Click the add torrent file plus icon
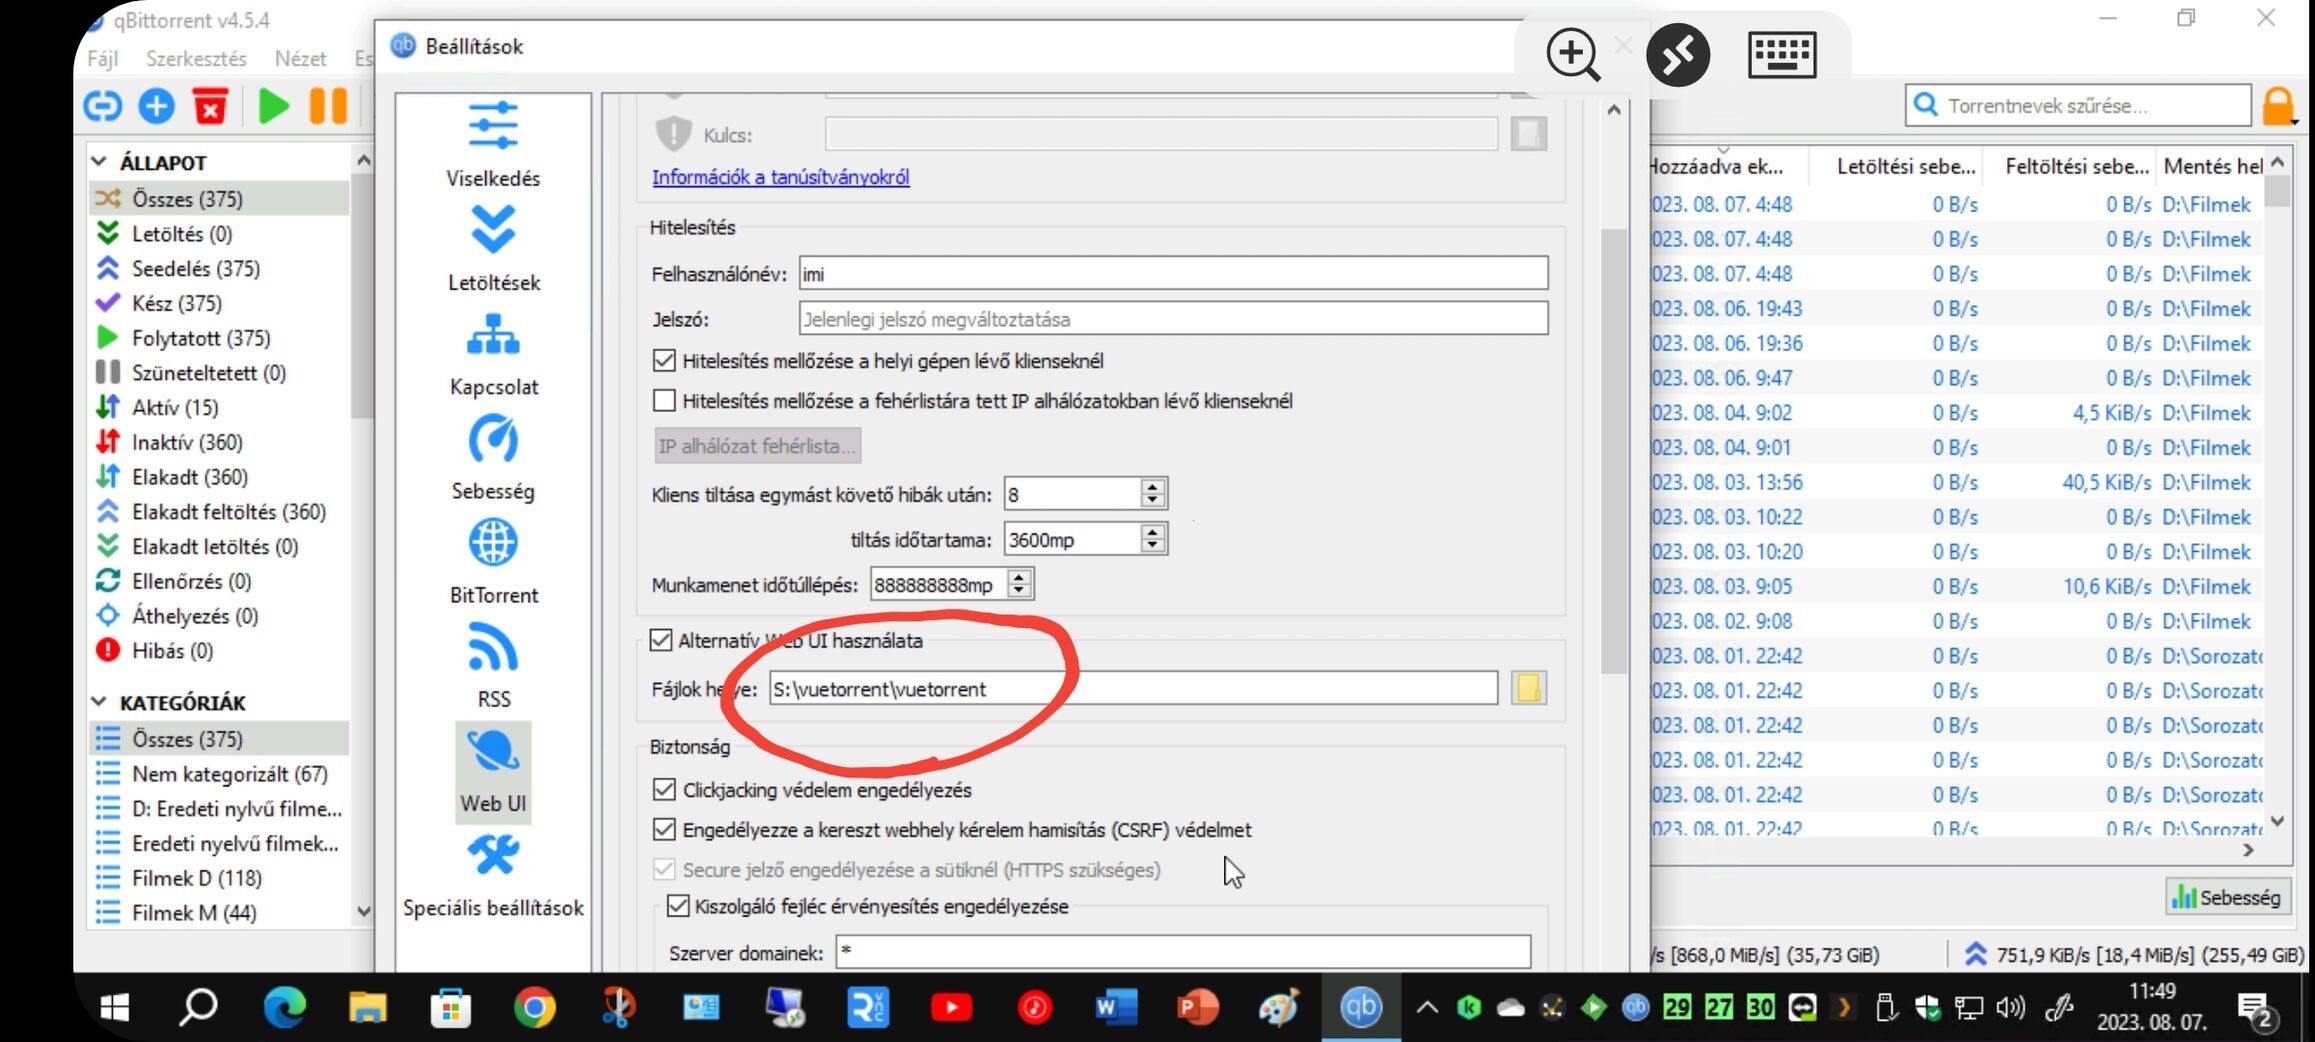The image size is (2315, 1042). 156,105
